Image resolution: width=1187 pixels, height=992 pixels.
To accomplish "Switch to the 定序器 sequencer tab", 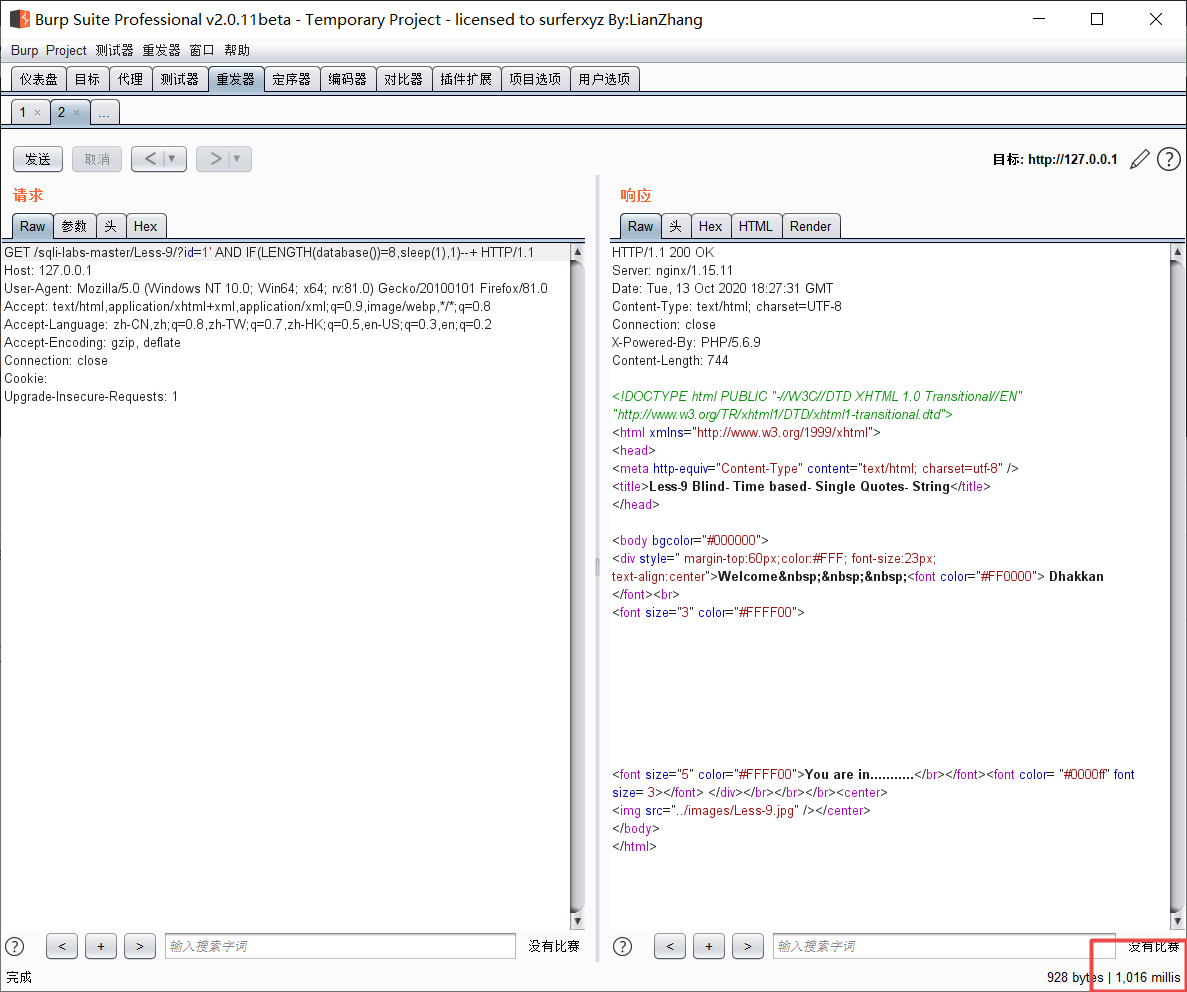I will click(x=291, y=79).
